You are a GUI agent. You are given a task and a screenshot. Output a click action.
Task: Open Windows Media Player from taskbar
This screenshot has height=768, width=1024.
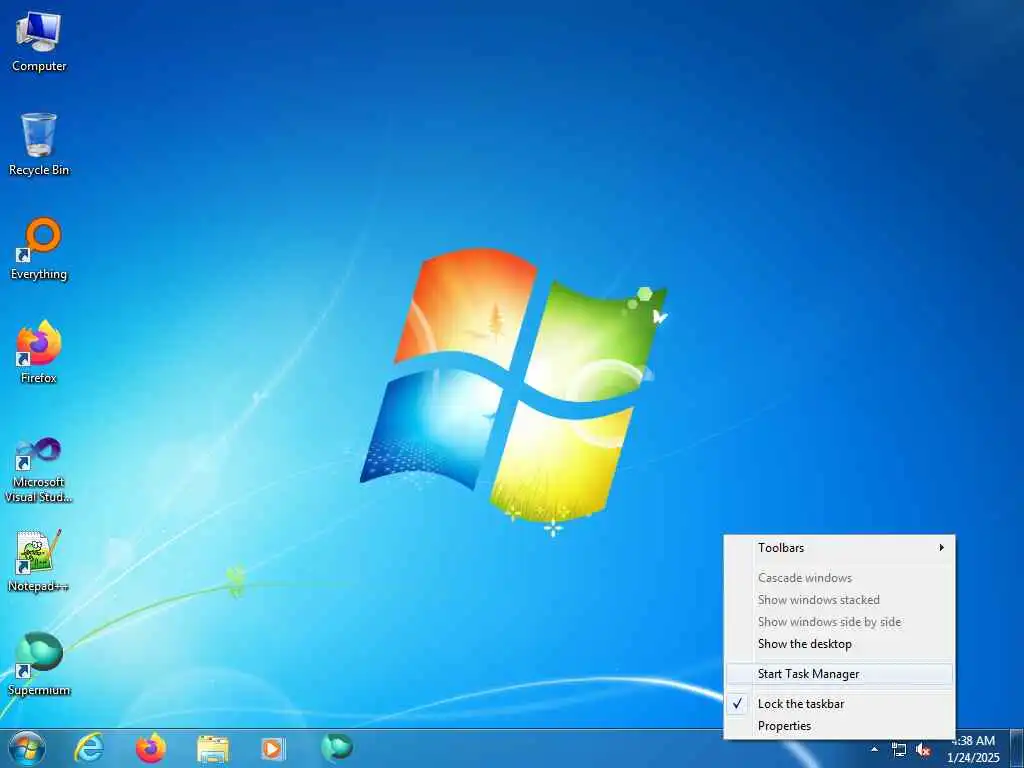273,749
